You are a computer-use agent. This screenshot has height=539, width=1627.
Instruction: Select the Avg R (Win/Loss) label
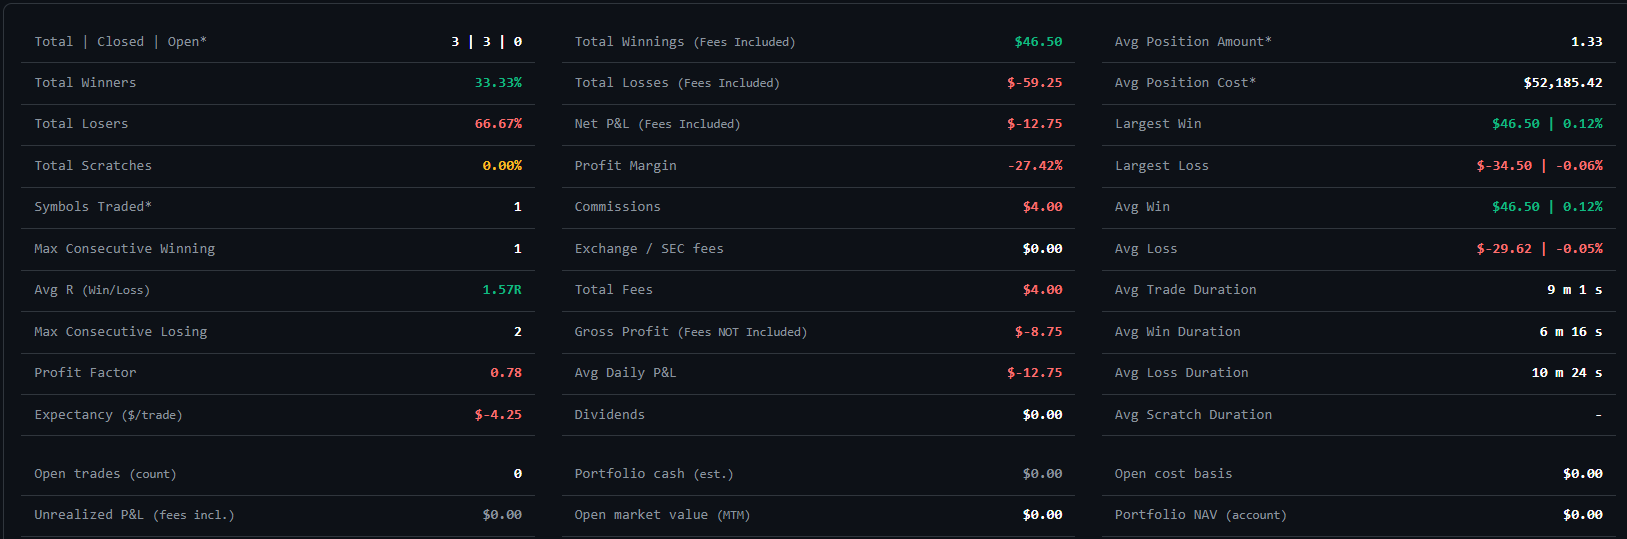tap(92, 290)
